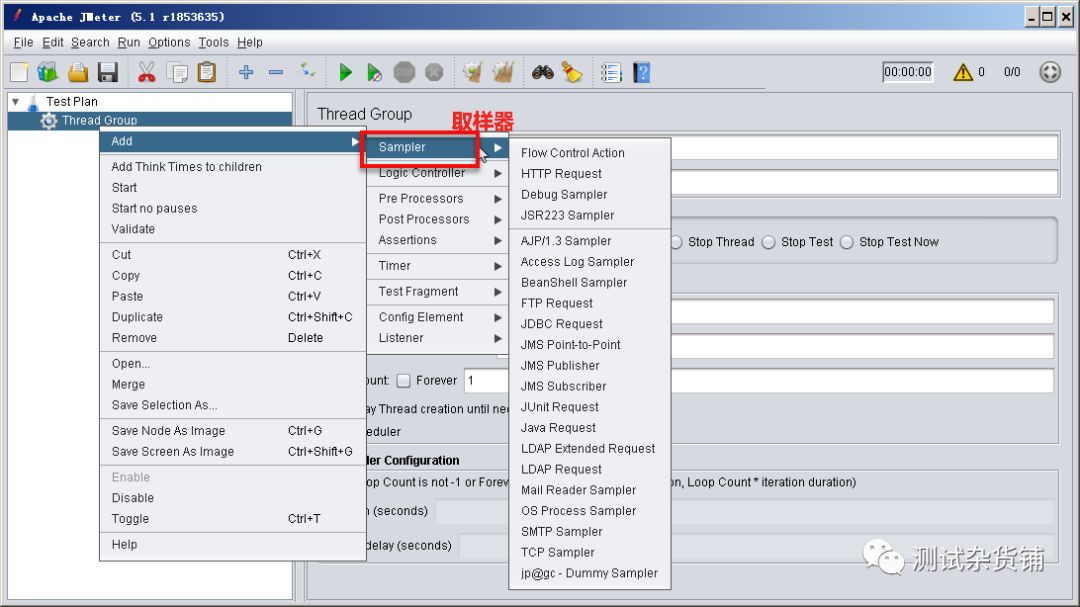Viewport: 1080px width, 607px height.
Task: Expand the Logic Controller submenu
Action: [x=437, y=173]
